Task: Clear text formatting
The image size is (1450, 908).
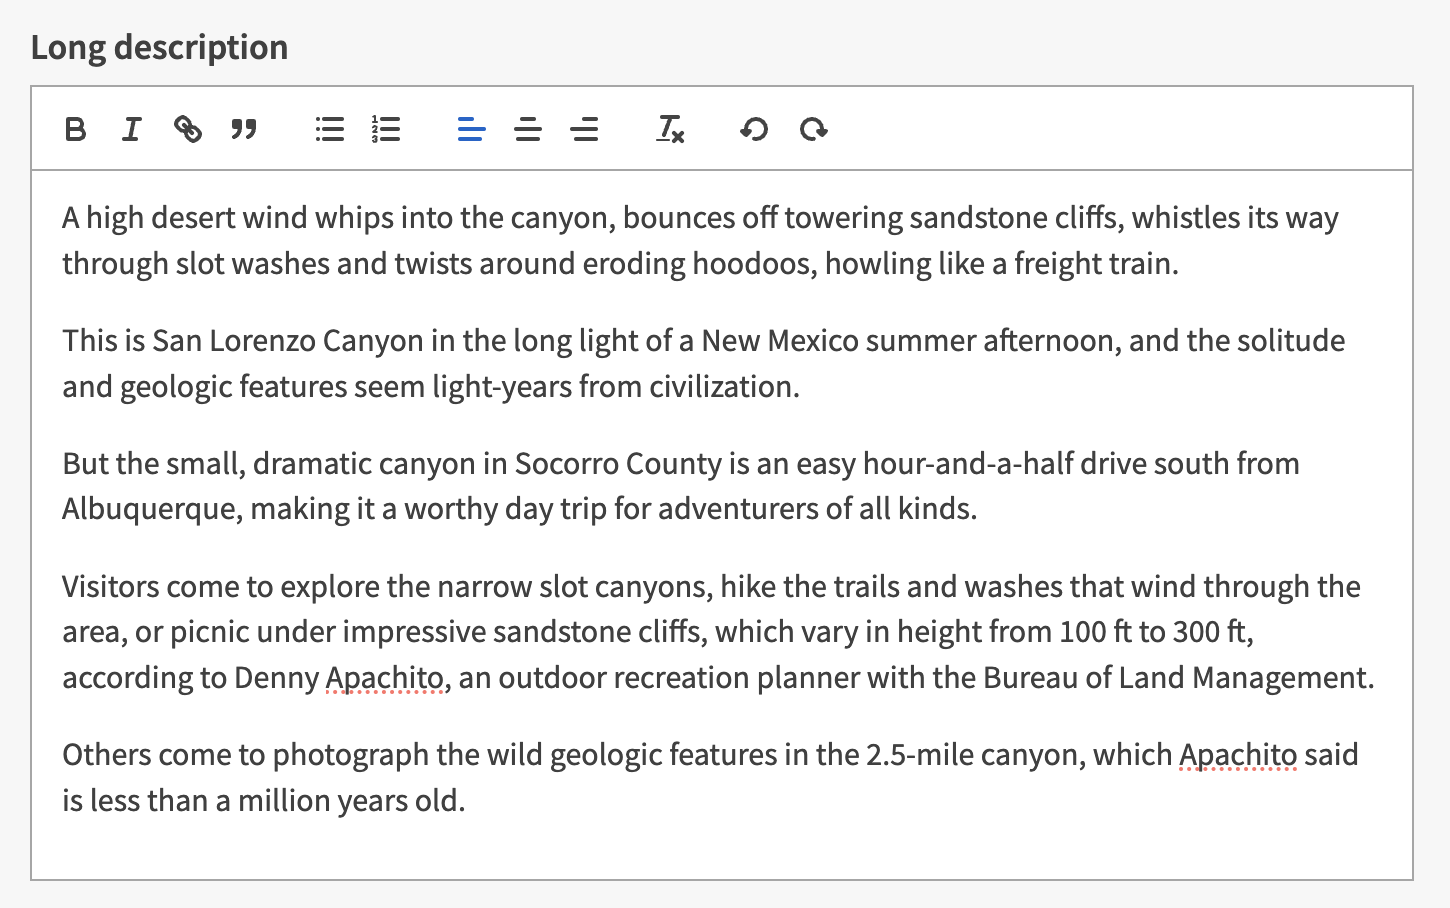Action: click(x=670, y=129)
